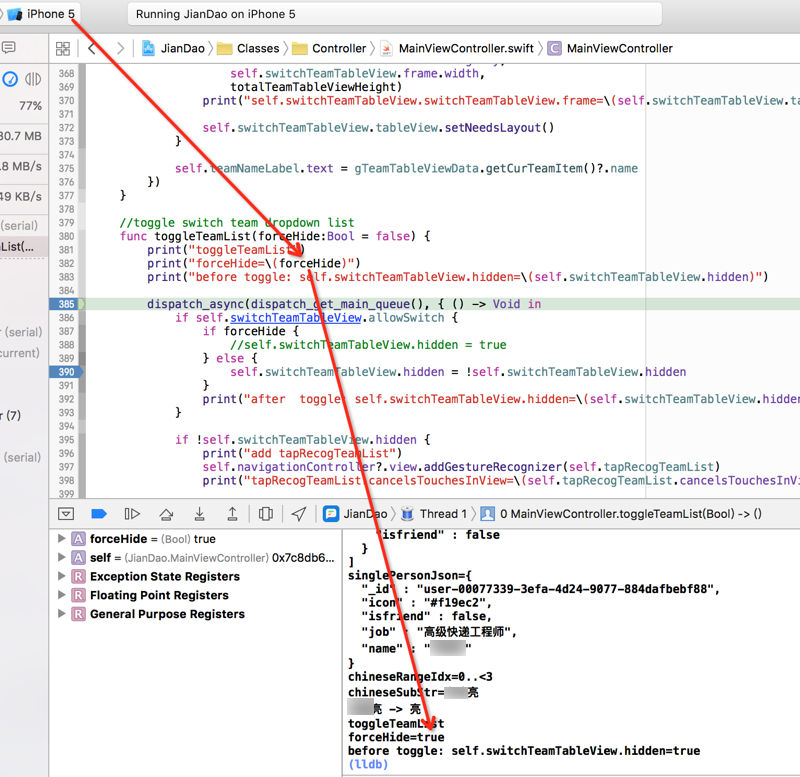Screen dimensions: 800x777
Task: Select JianDao project in jump bar
Action: click(173, 48)
